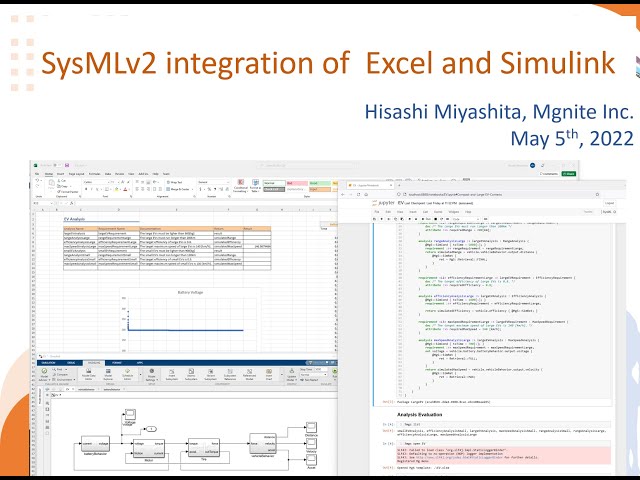
Task: Click the Share button in Excel
Action: (569, 173)
